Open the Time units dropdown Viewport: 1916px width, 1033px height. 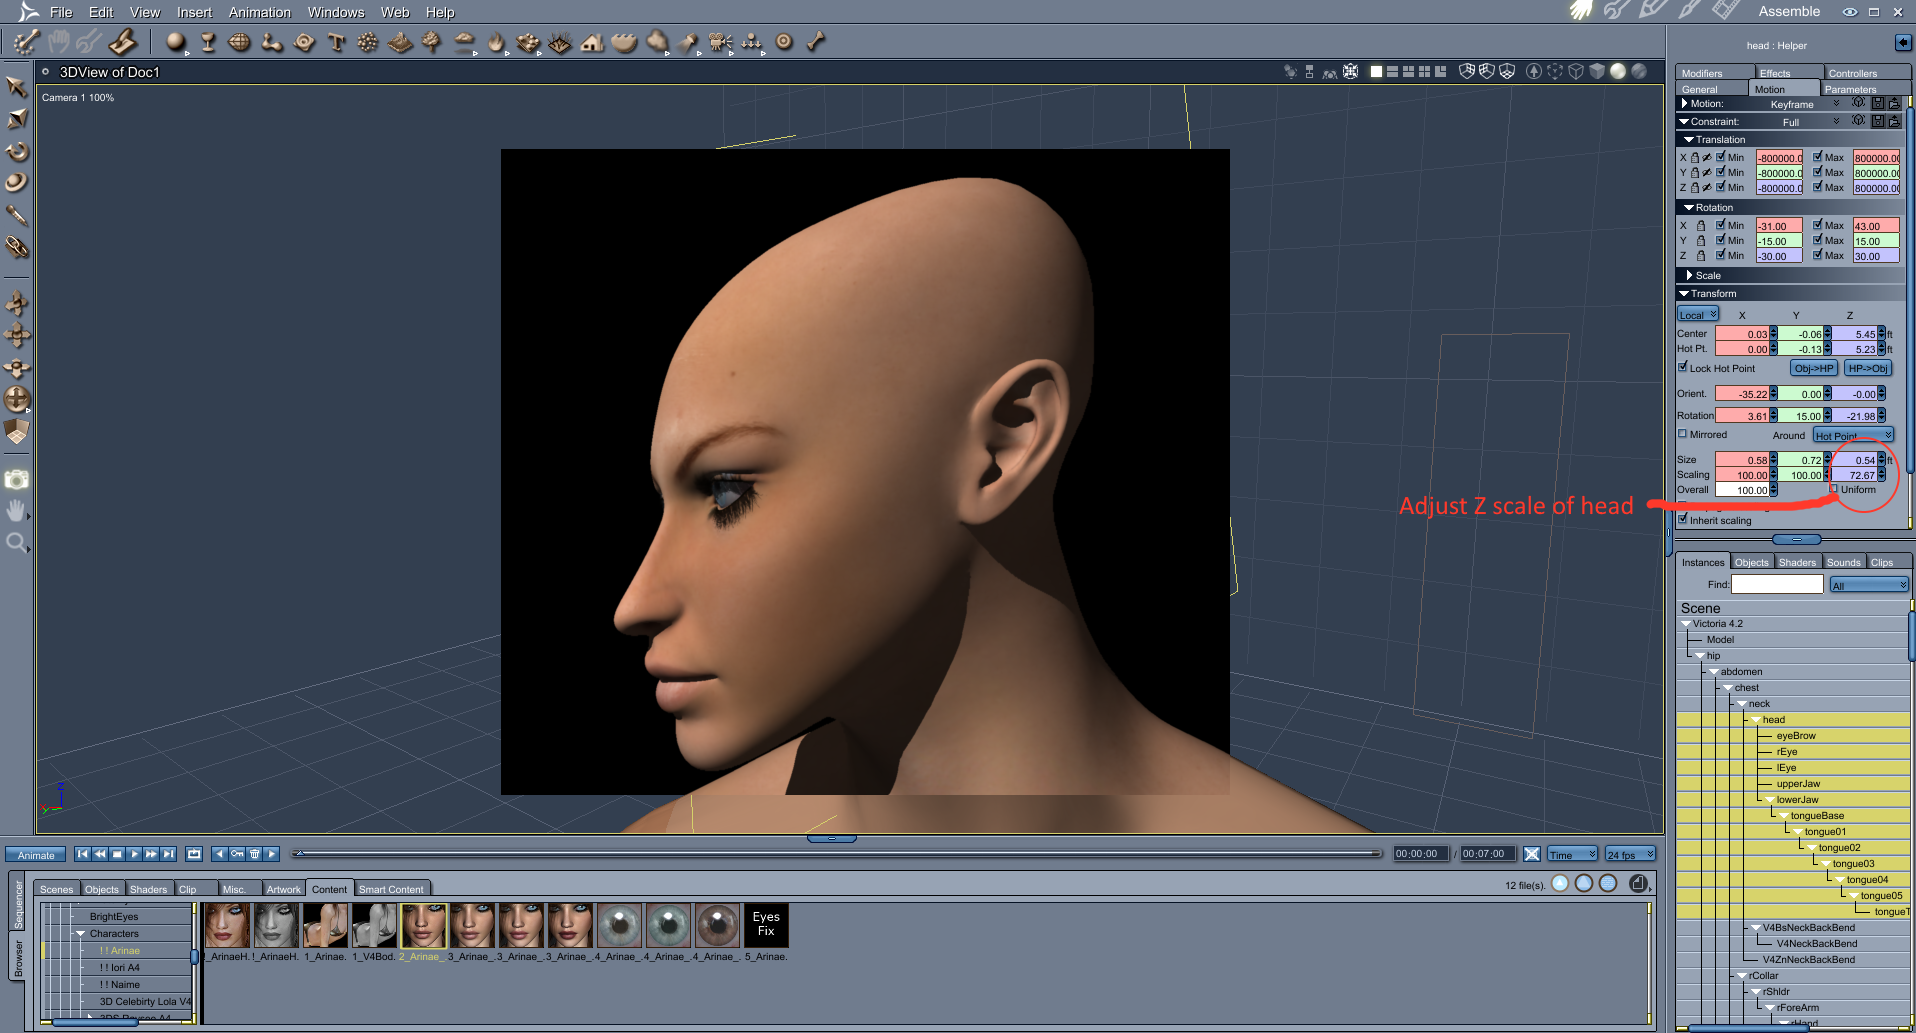pyautogui.click(x=1573, y=854)
